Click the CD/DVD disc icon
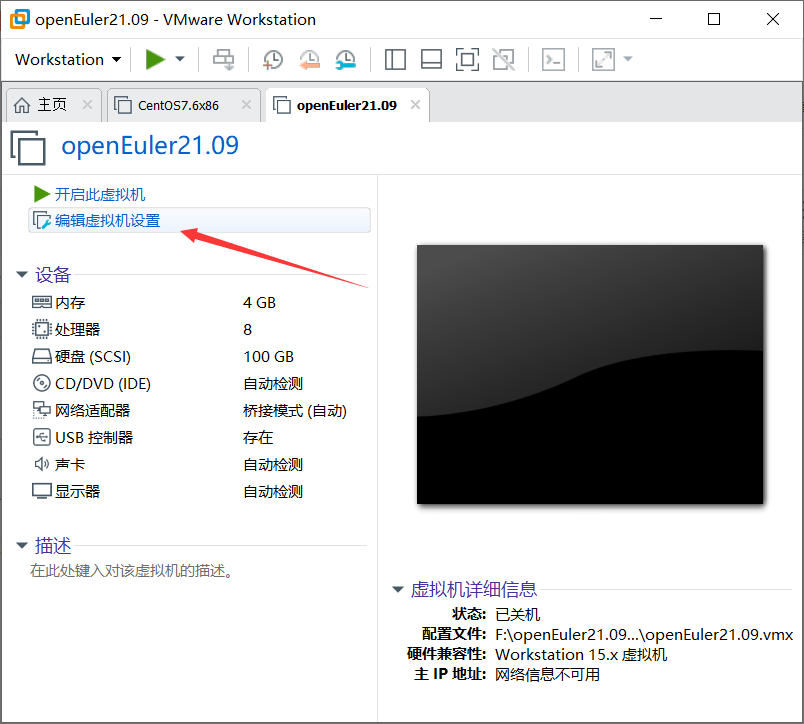 (42, 384)
